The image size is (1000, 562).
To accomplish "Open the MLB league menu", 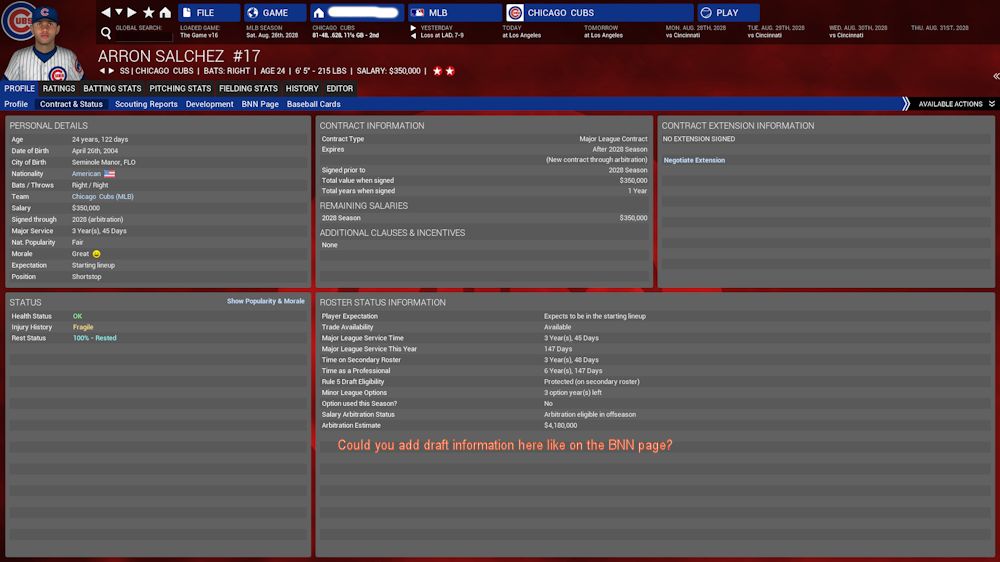I will pyautogui.click(x=455, y=13).
